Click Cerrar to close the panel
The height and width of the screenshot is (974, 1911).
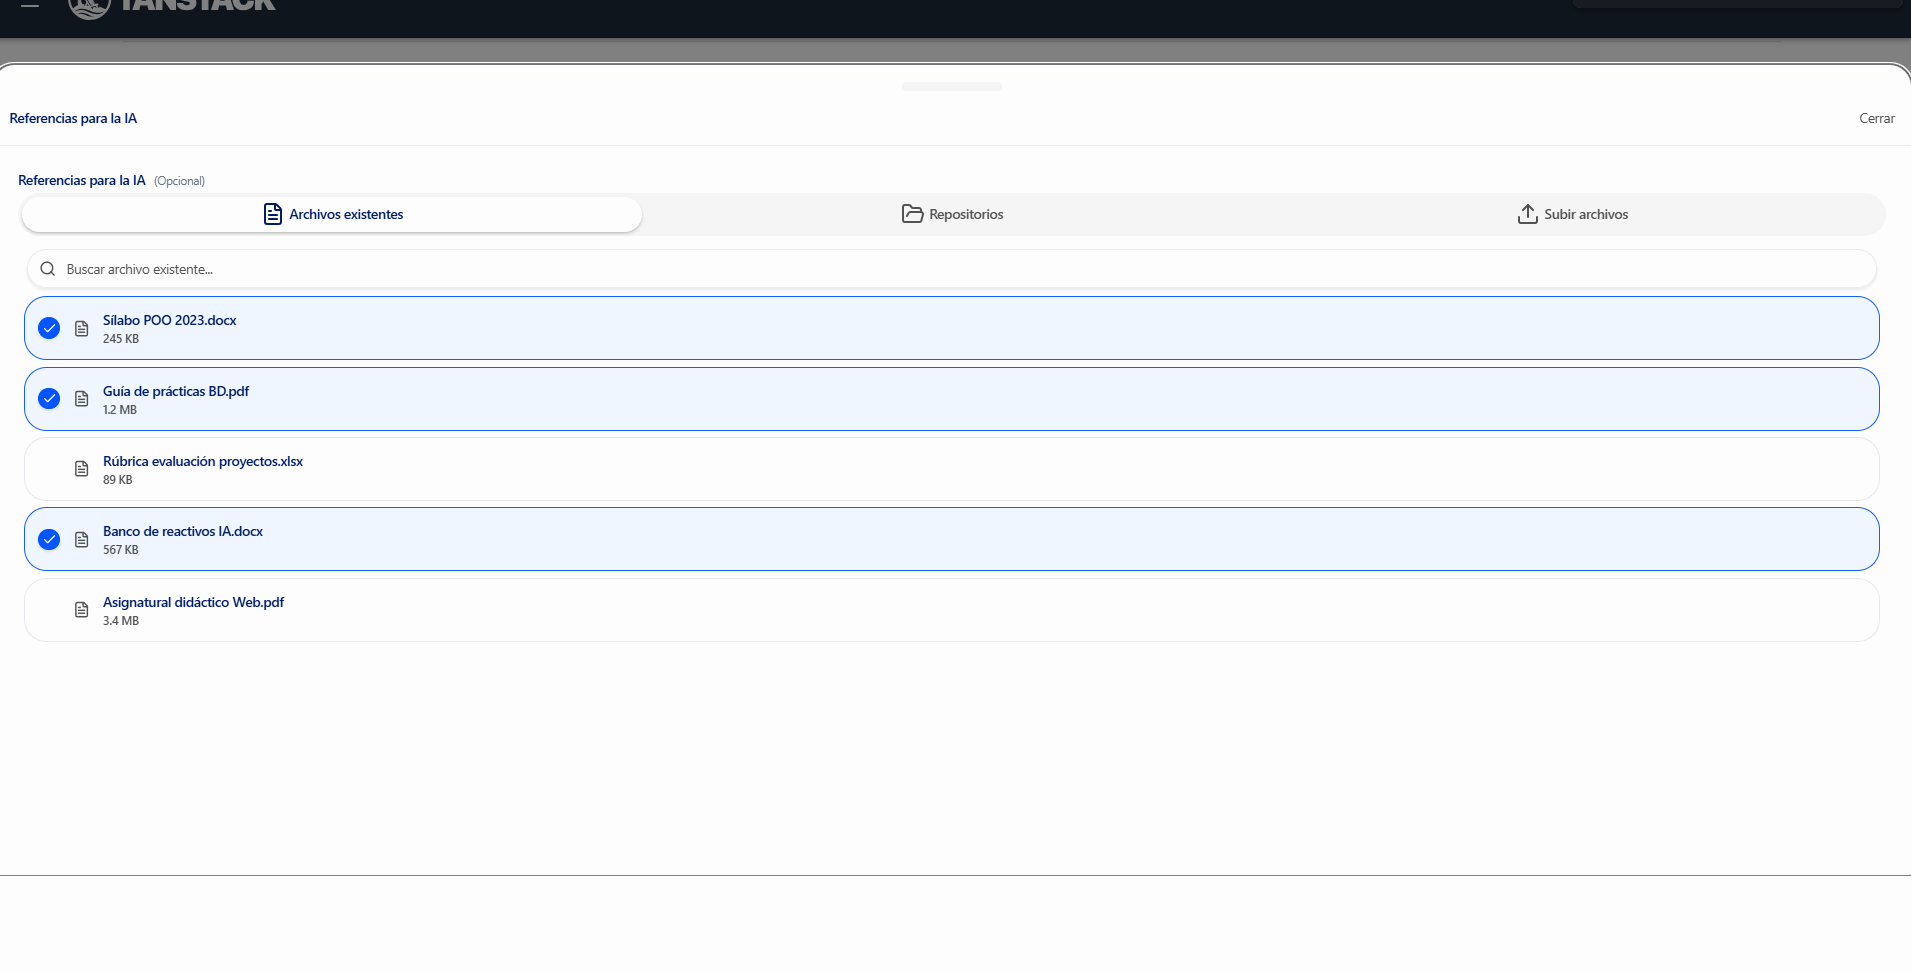1876,118
